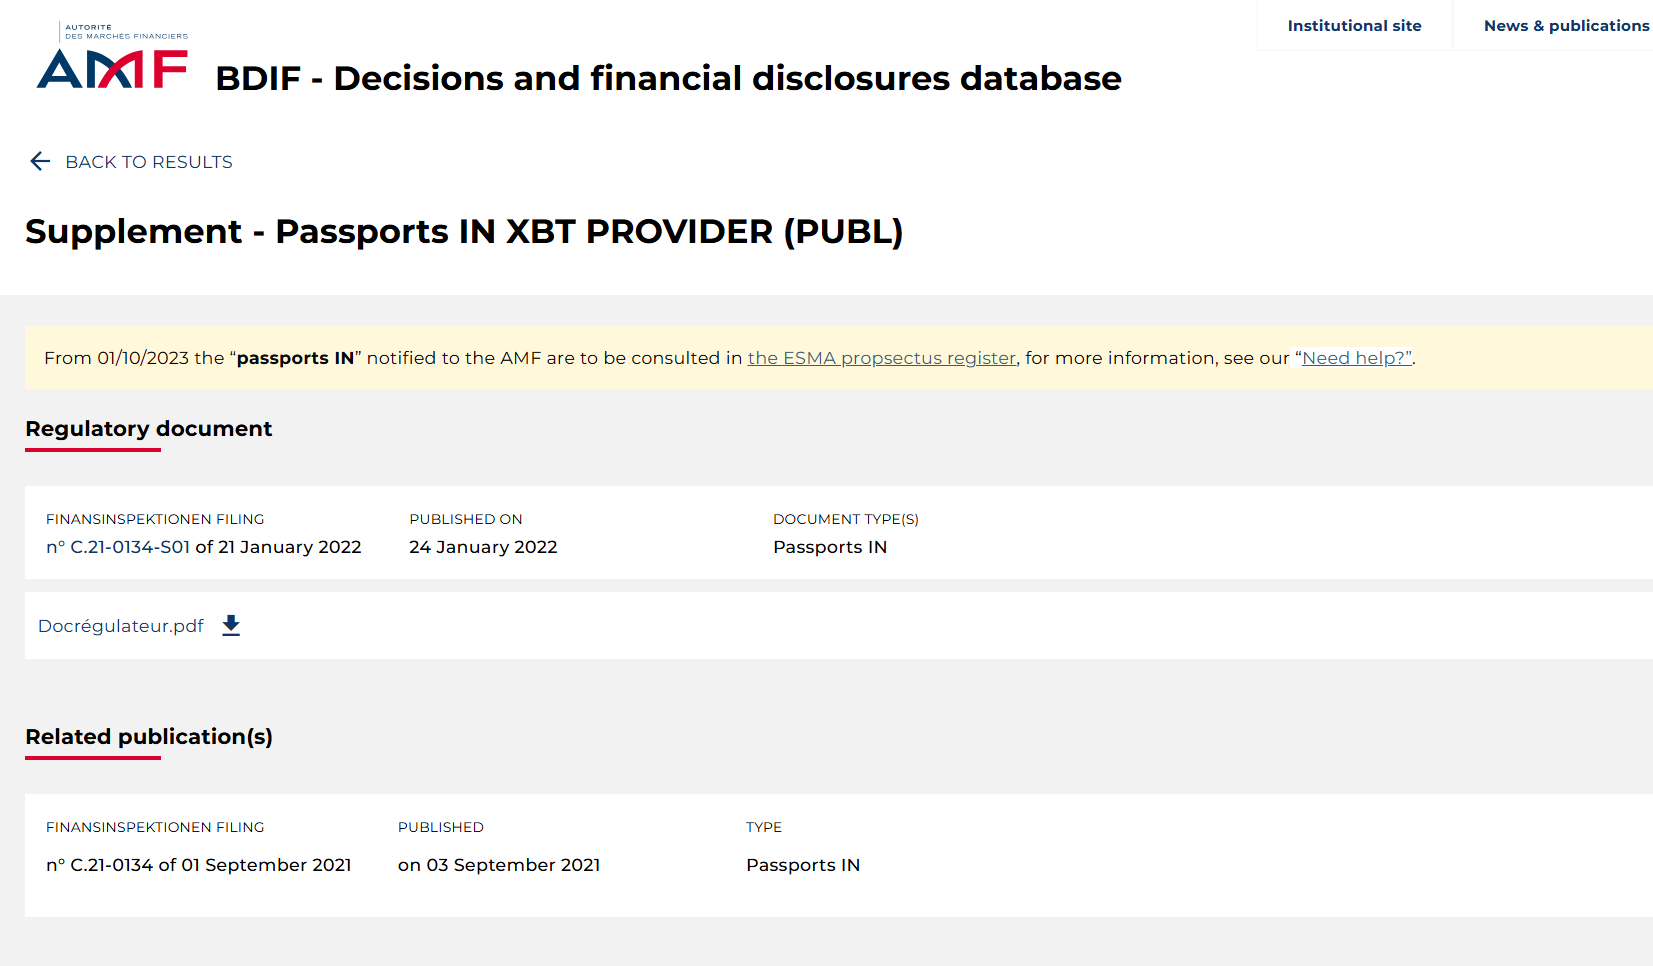The image size is (1653, 966).
Task: Go back to results
Action: [x=149, y=162]
